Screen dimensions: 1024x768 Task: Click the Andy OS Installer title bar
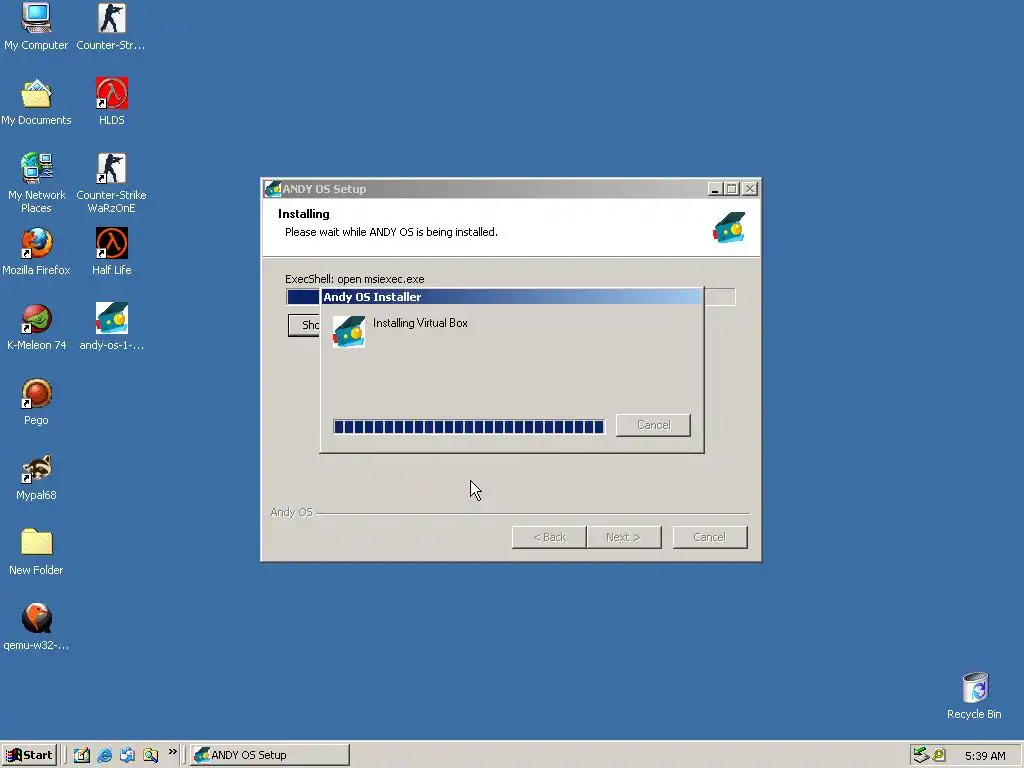(x=512, y=296)
